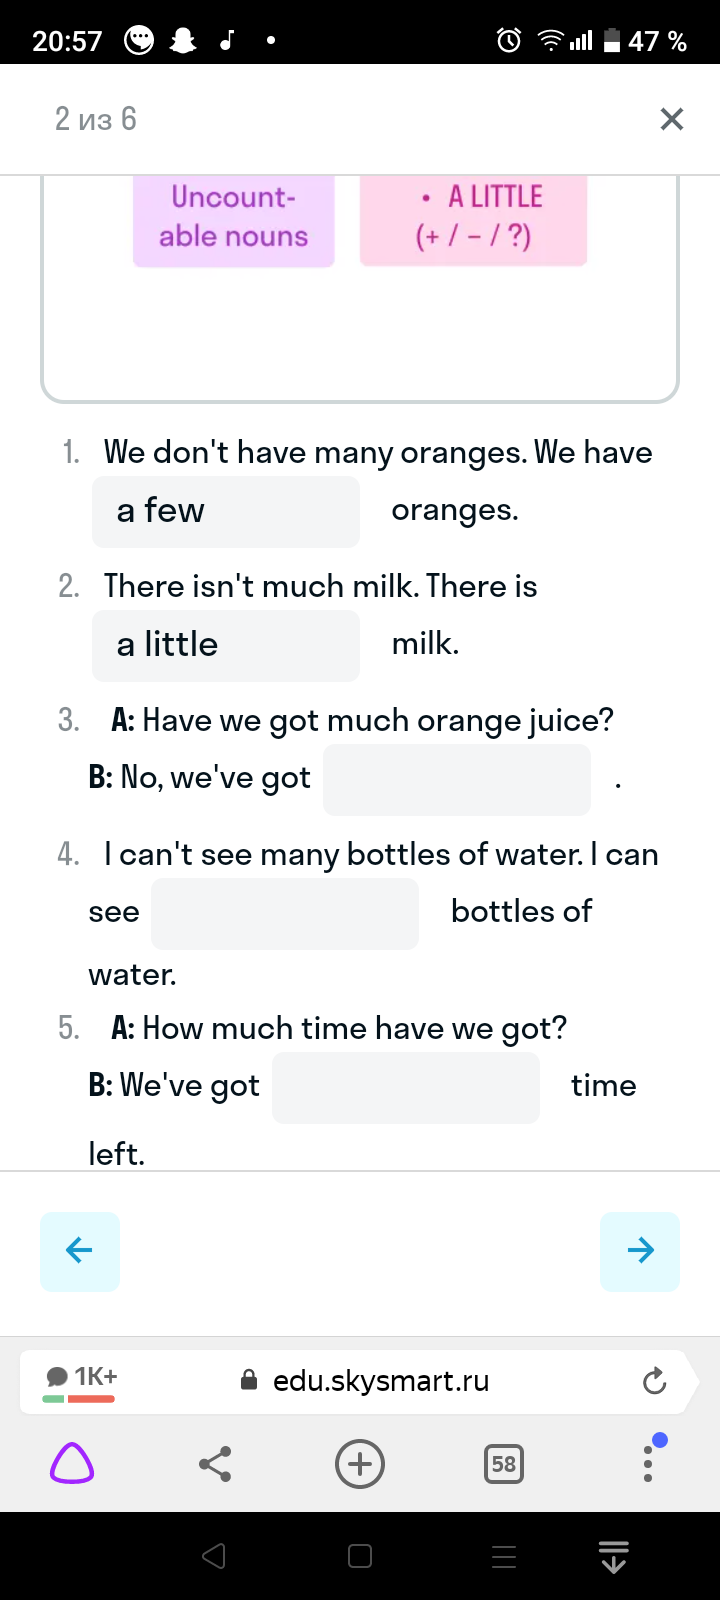Tap the Android home navigation button

tap(360, 1556)
